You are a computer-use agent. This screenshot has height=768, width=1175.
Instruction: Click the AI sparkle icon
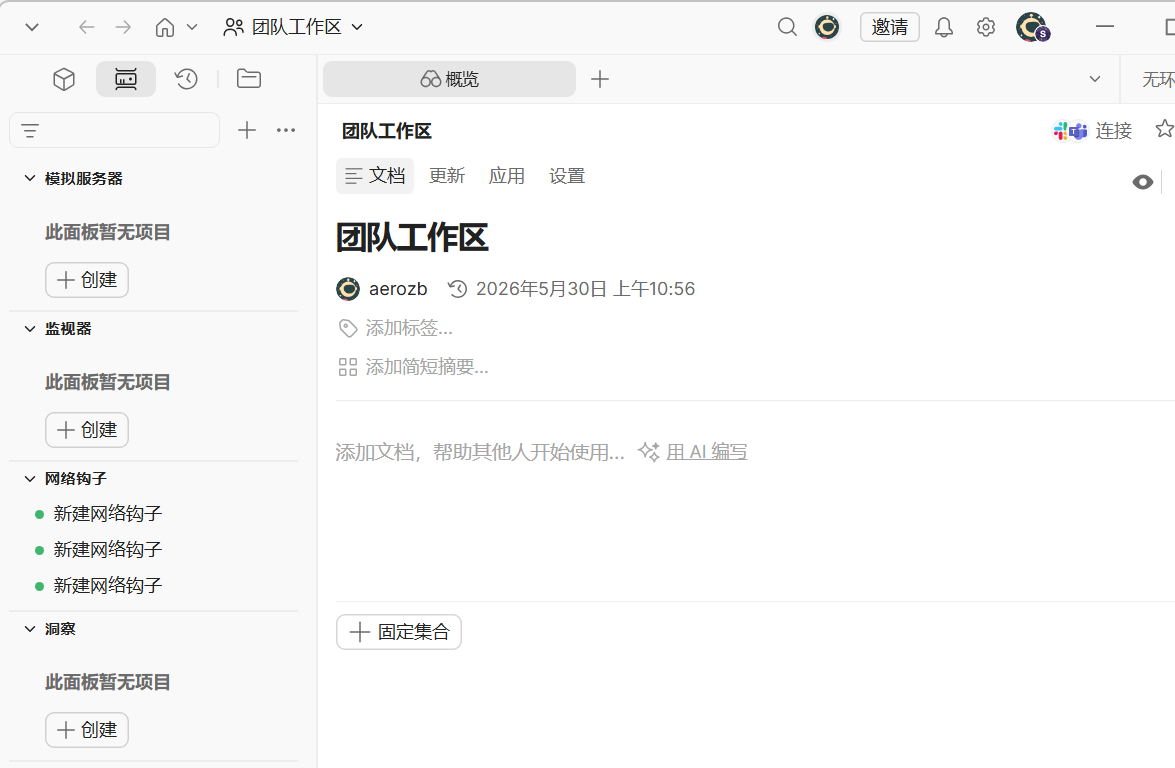649,452
